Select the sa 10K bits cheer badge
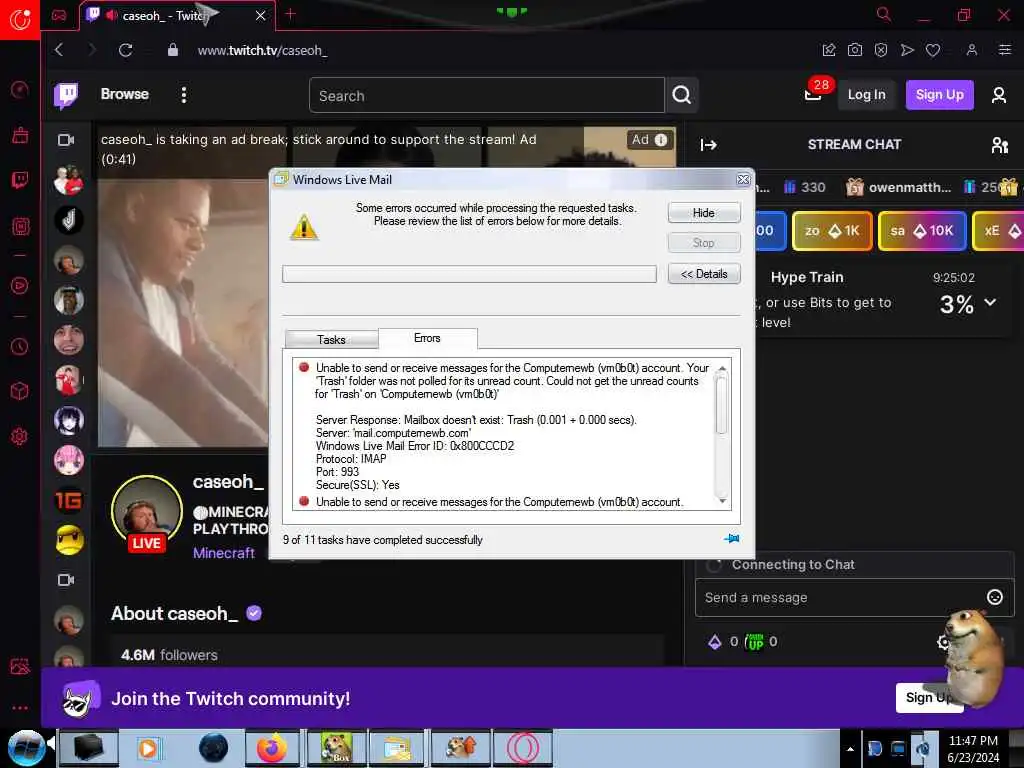The image size is (1024, 768). (x=922, y=231)
